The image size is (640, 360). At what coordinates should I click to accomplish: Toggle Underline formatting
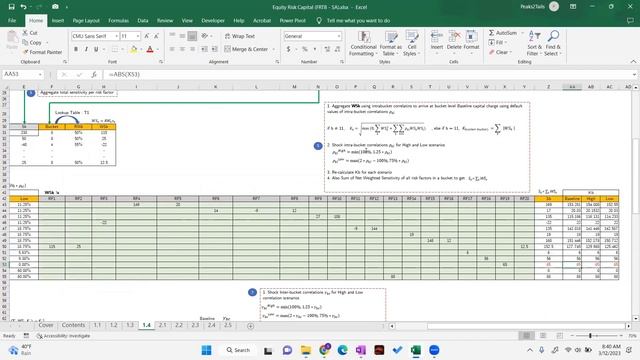point(96,49)
